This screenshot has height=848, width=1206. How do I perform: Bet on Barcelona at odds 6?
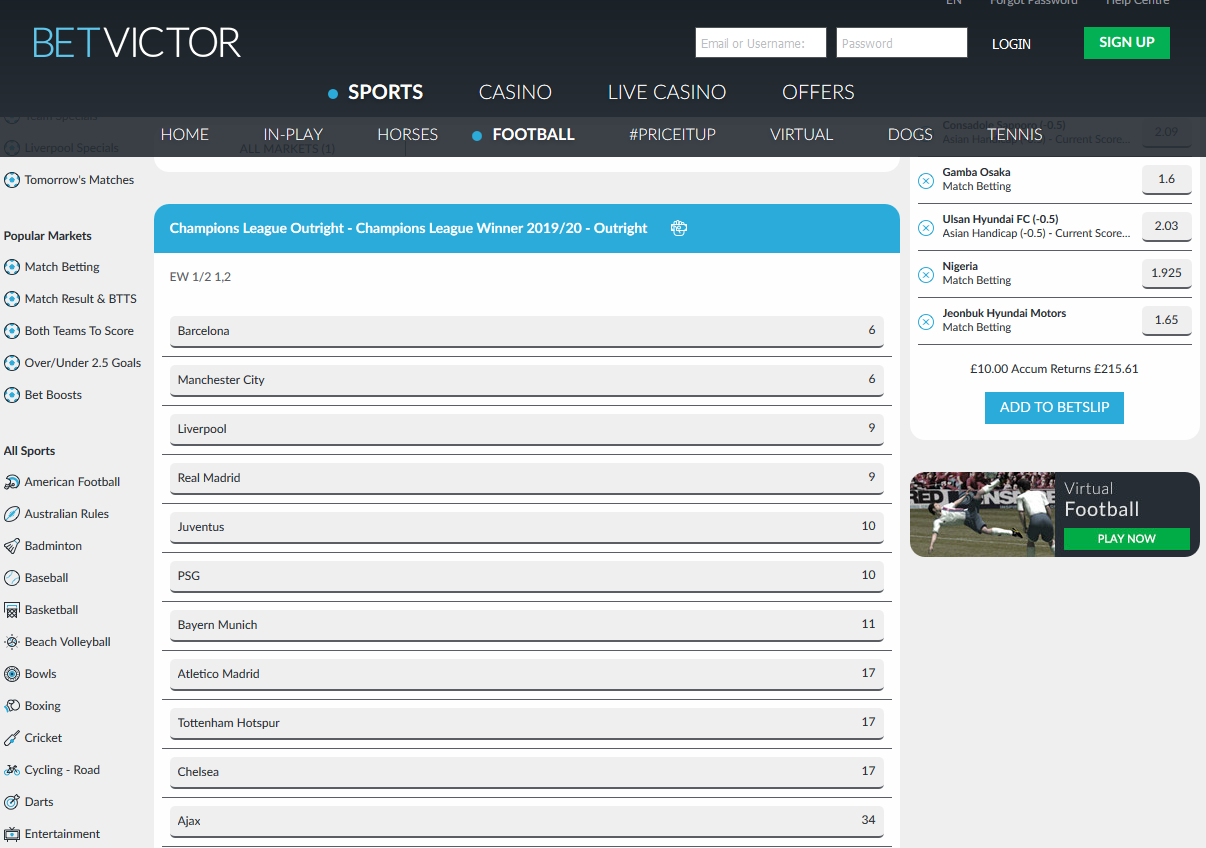pos(527,331)
